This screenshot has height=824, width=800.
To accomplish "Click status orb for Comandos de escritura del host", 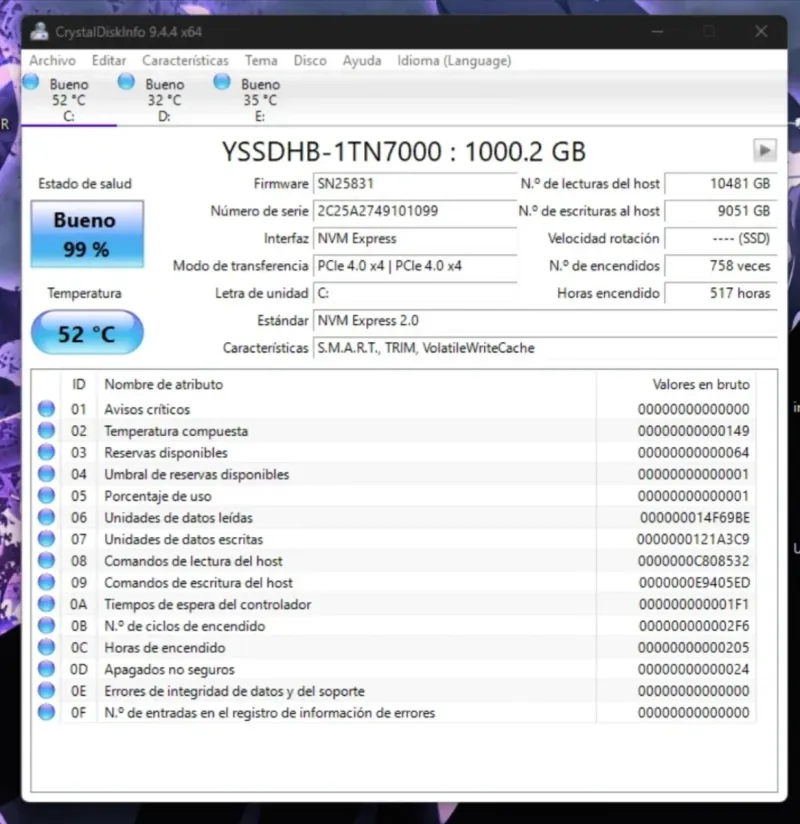I will (x=46, y=582).
